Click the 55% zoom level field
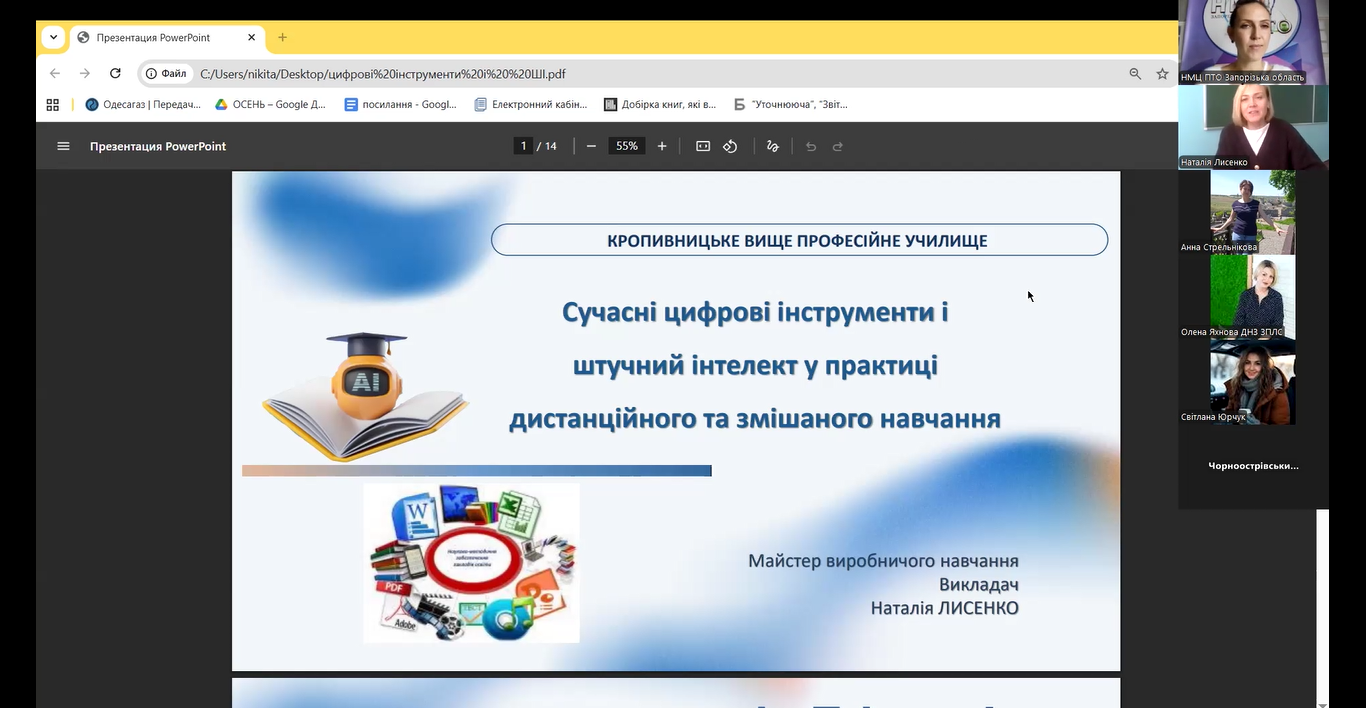The image size is (1366, 708). pos(626,146)
